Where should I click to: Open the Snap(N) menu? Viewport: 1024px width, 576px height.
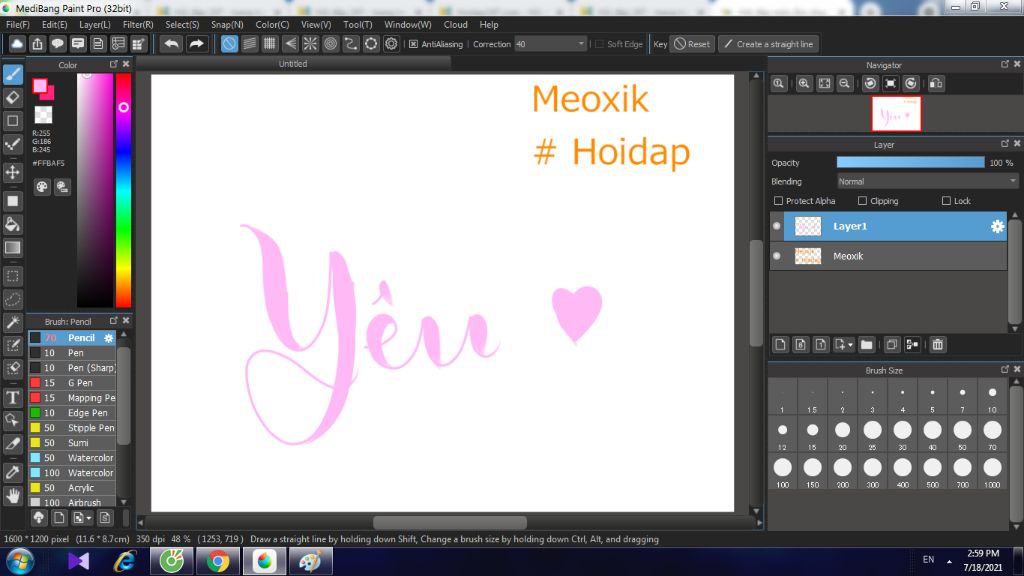[x=227, y=24]
